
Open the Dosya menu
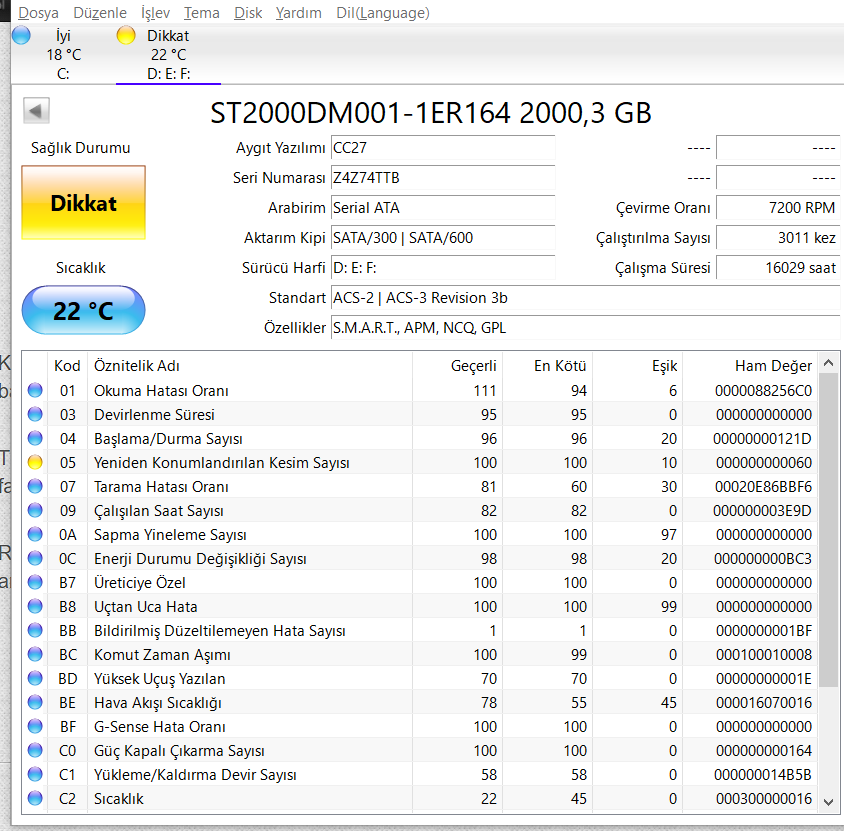pos(38,13)
